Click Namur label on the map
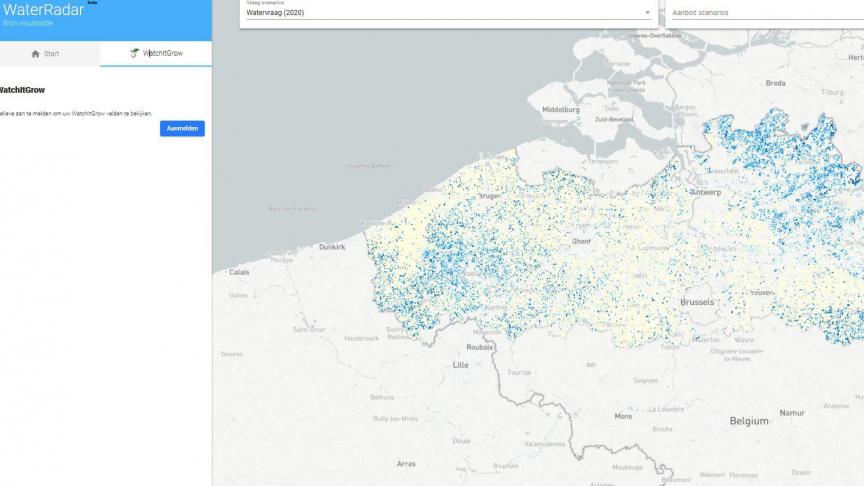 click(x=792, y=413)
